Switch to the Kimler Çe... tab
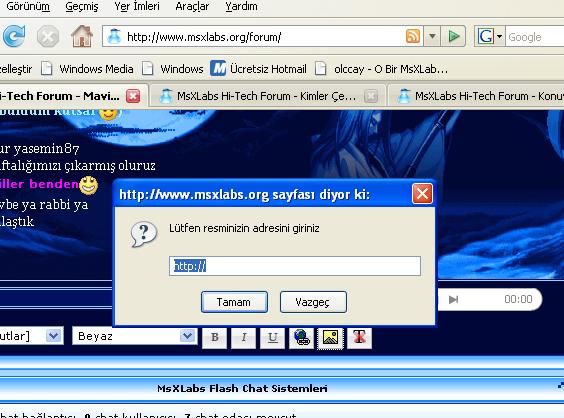Image resolution: width=564 pixels, height=418 pixels. (x=267, y=96)
